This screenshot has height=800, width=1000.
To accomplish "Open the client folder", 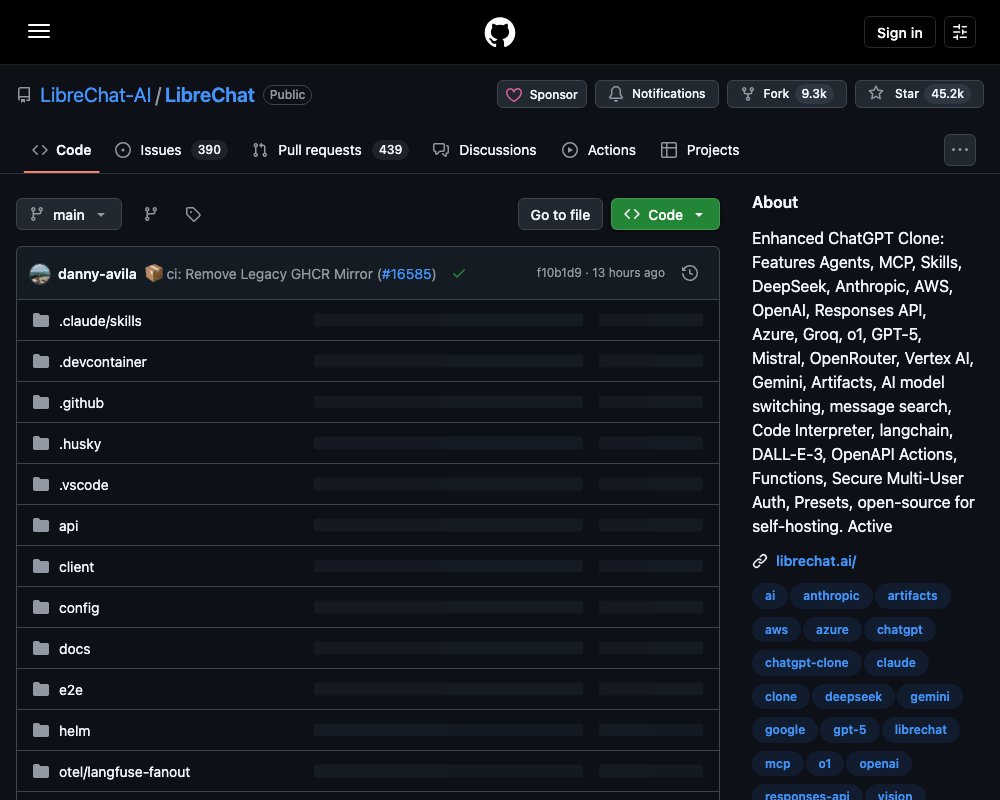I will tap(76, 567).
